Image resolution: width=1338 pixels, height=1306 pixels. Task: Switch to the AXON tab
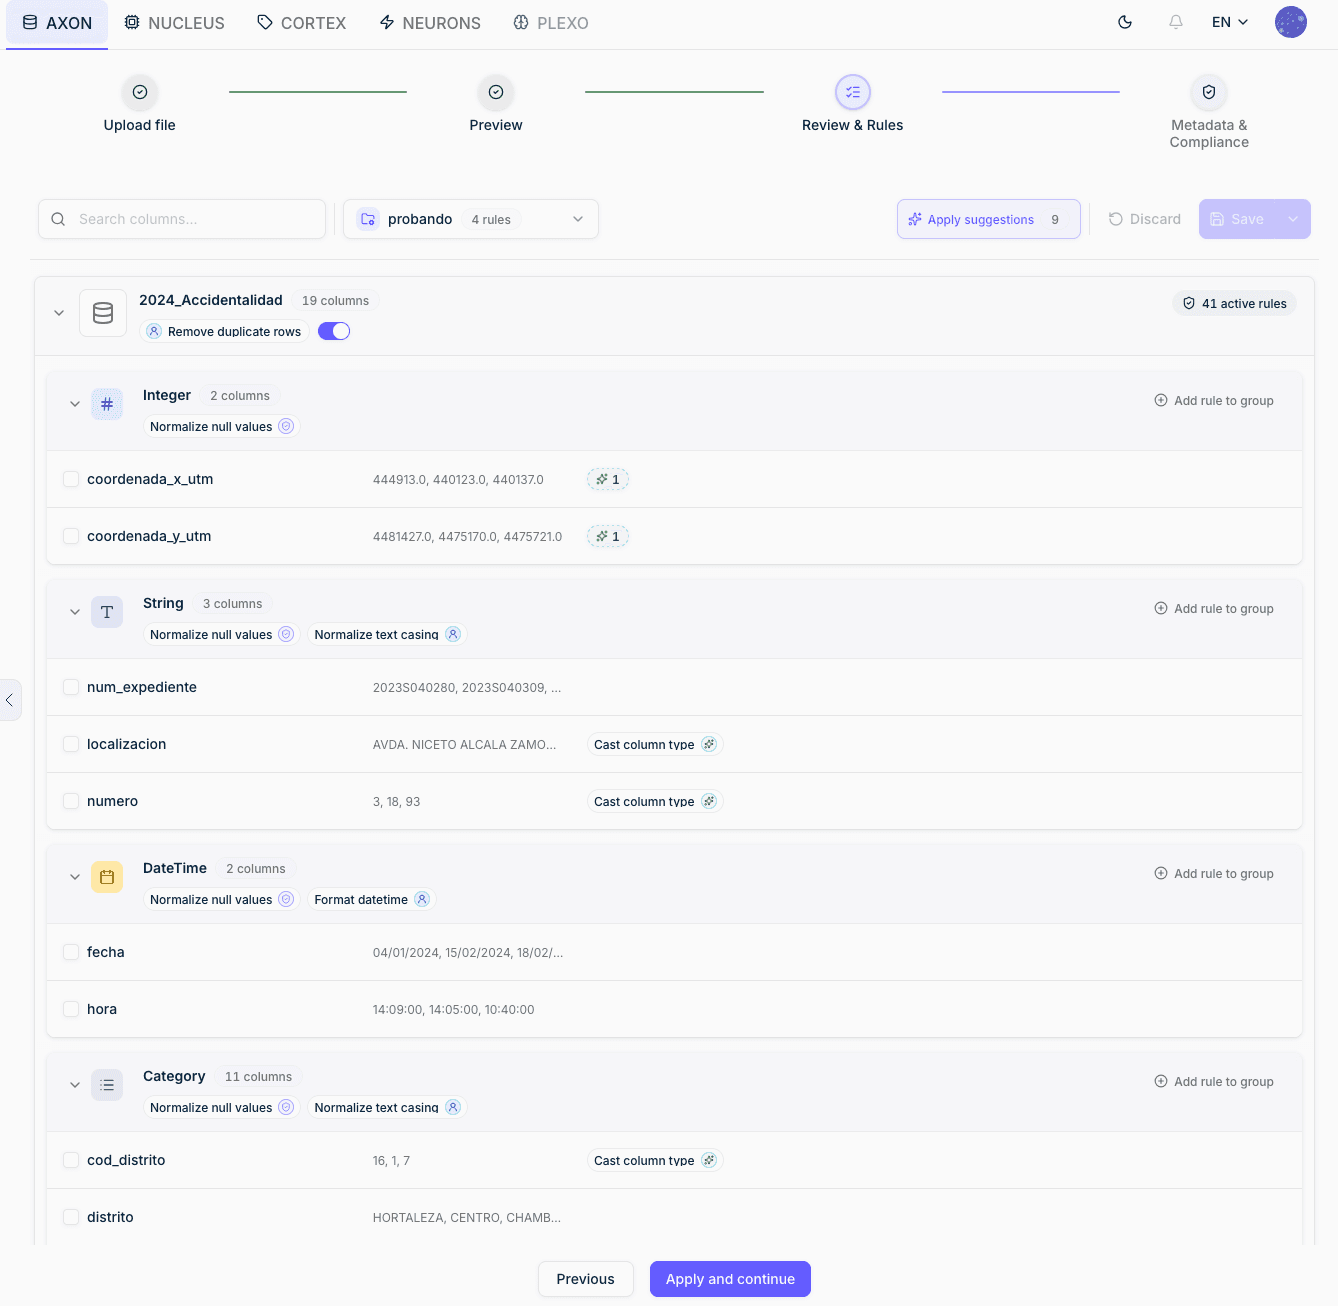tap(57, 23)
